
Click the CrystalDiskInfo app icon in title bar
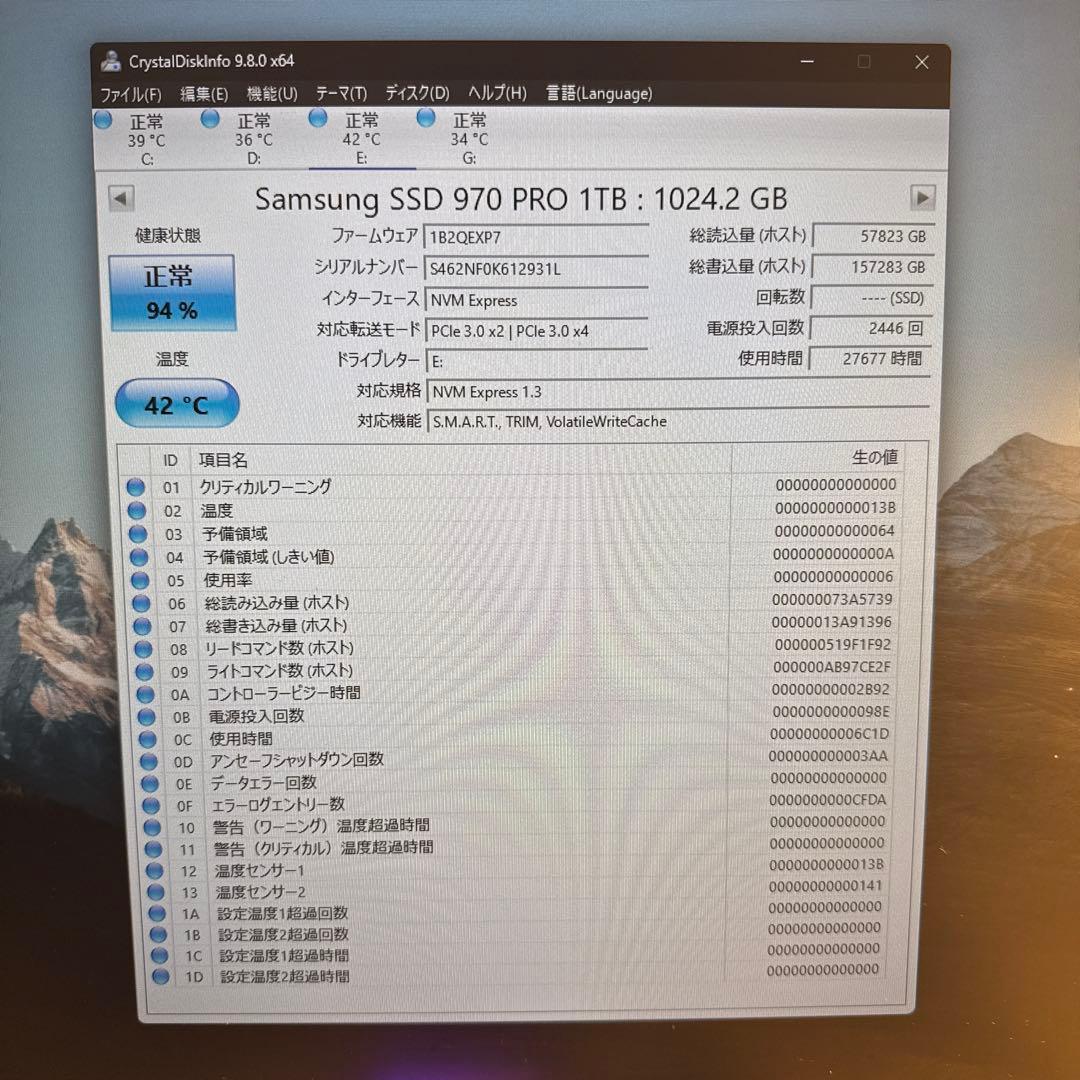point(111,61)
